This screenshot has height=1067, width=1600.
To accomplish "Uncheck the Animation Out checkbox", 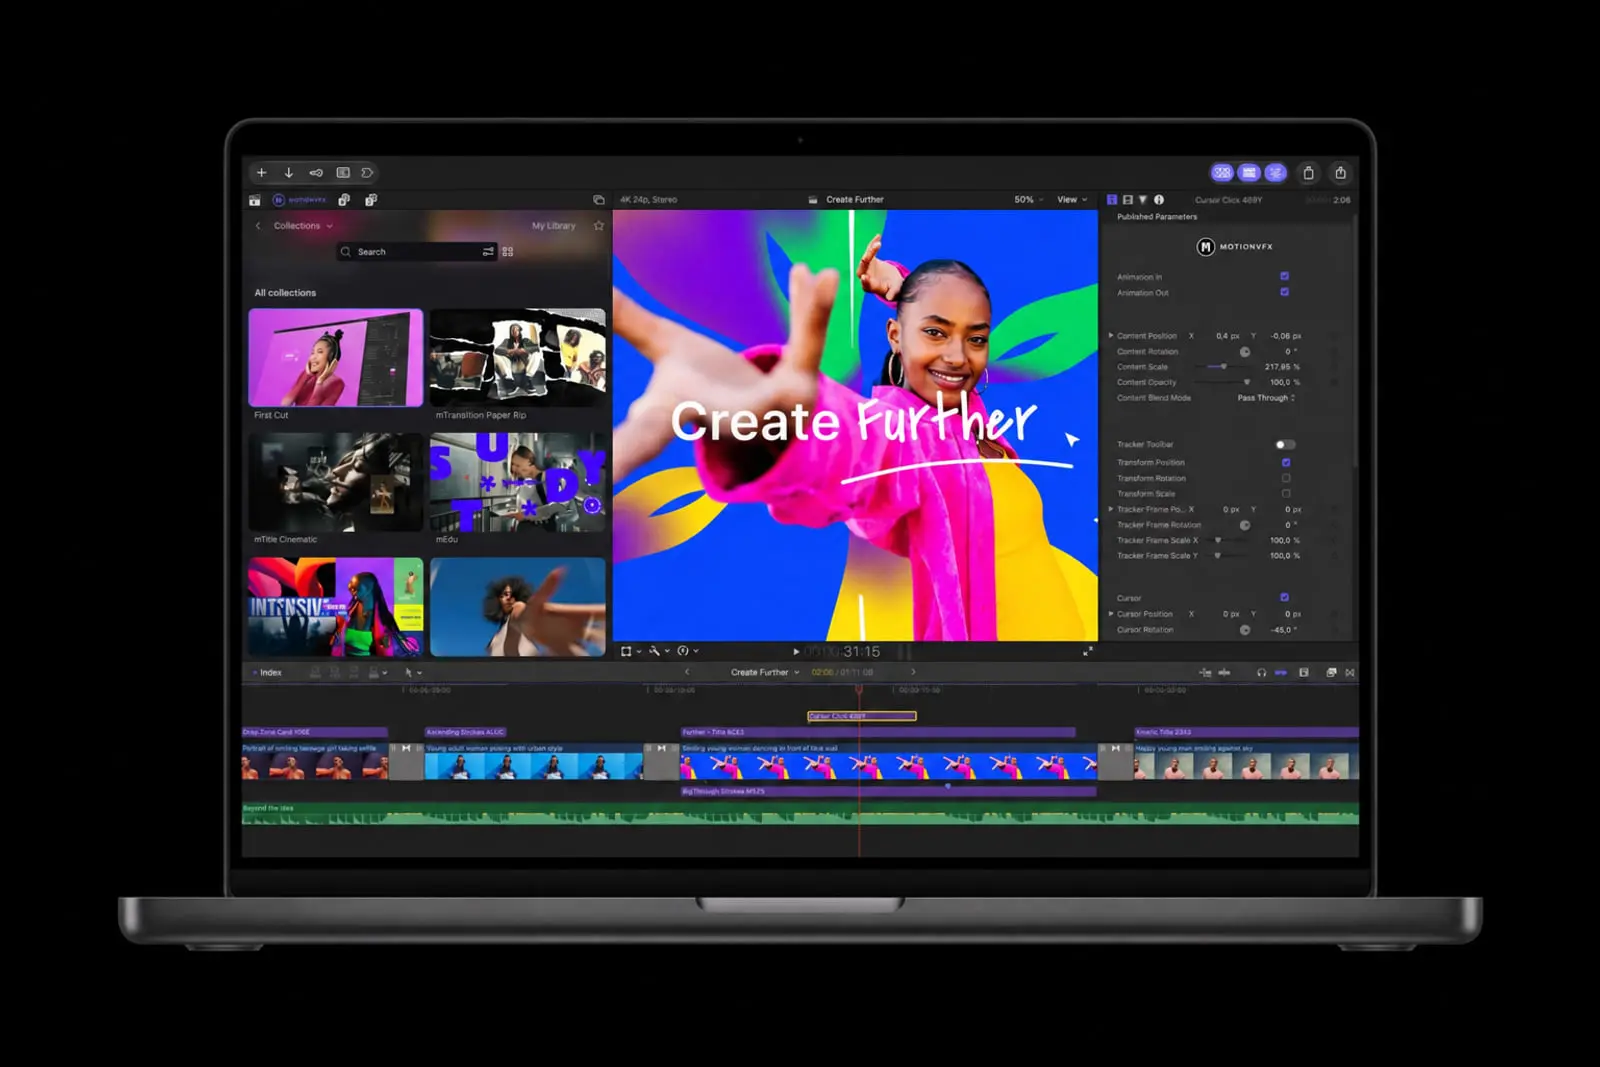I will click(x=1285, y=292).
